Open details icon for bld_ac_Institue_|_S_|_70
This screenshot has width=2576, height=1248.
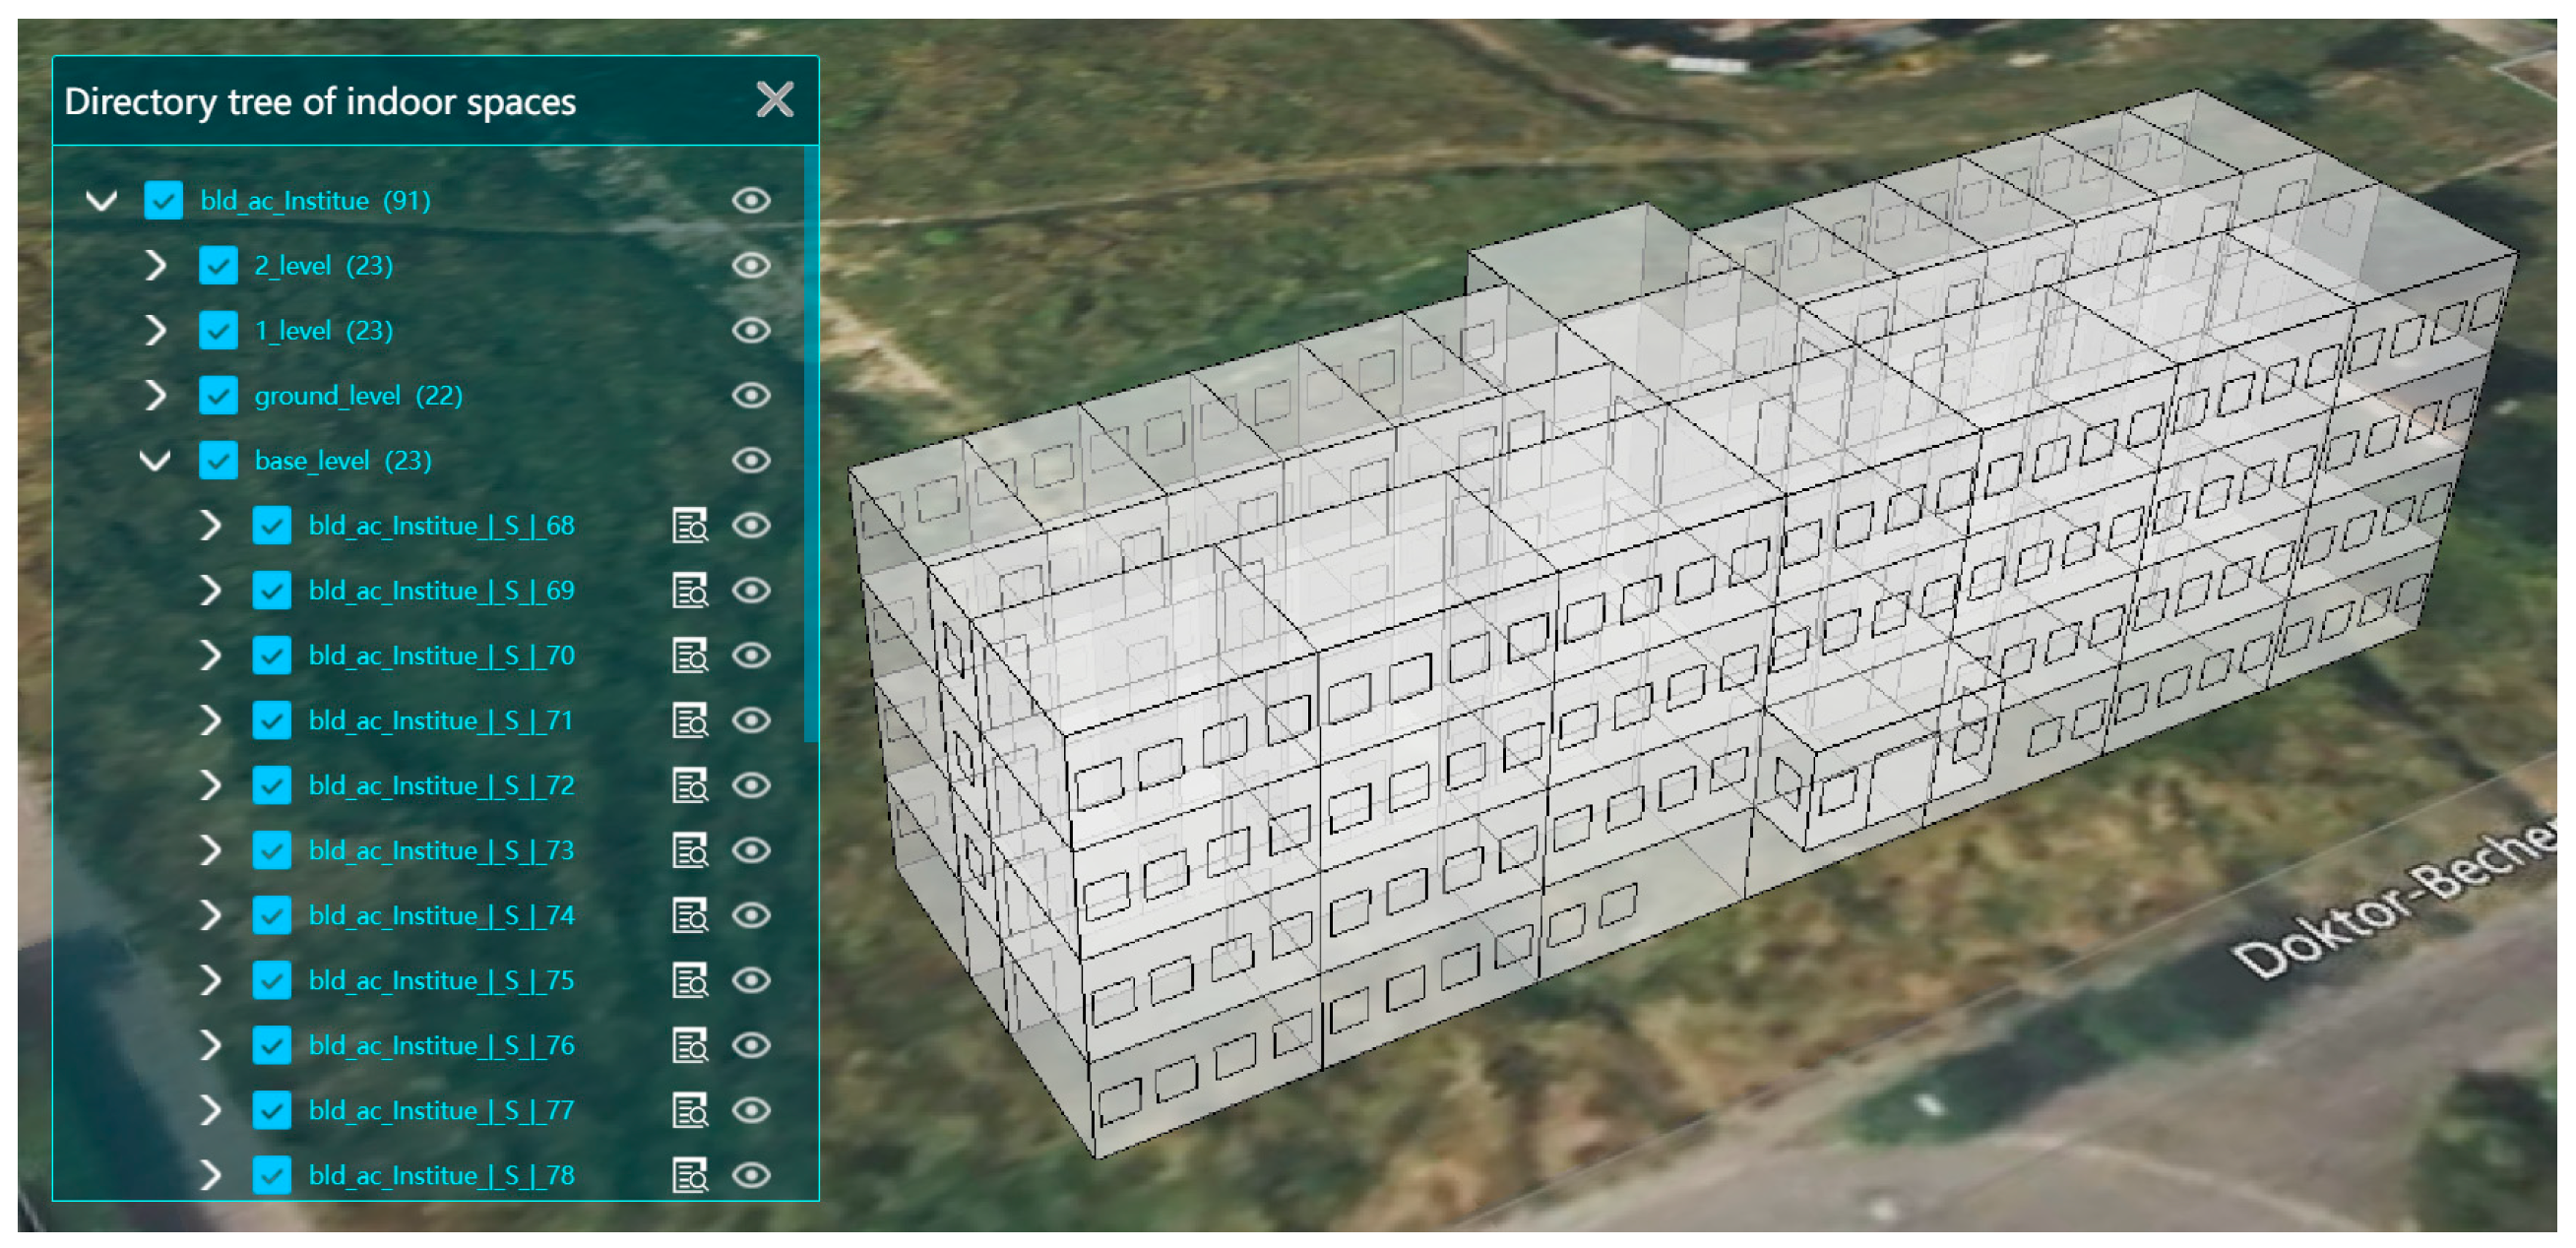click(x=689, y=655)
